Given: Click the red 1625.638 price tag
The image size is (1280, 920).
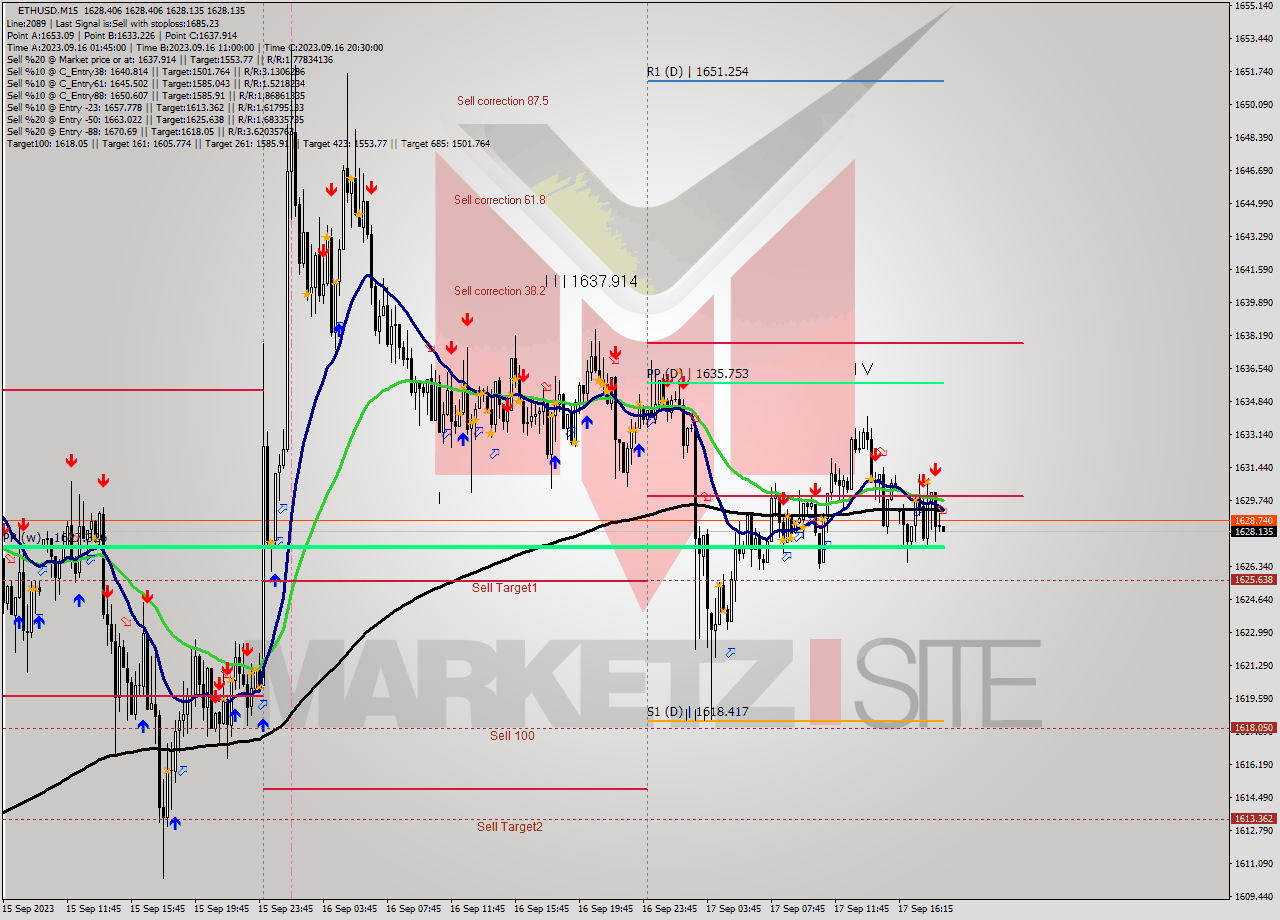Looking at the screenshot, I should point(1253,580).
